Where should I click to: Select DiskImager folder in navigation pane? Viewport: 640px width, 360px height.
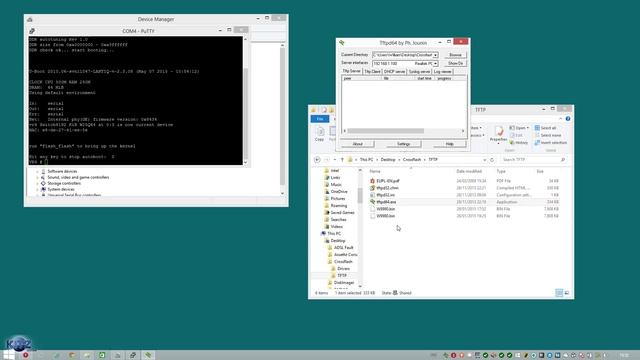(344, 282)
